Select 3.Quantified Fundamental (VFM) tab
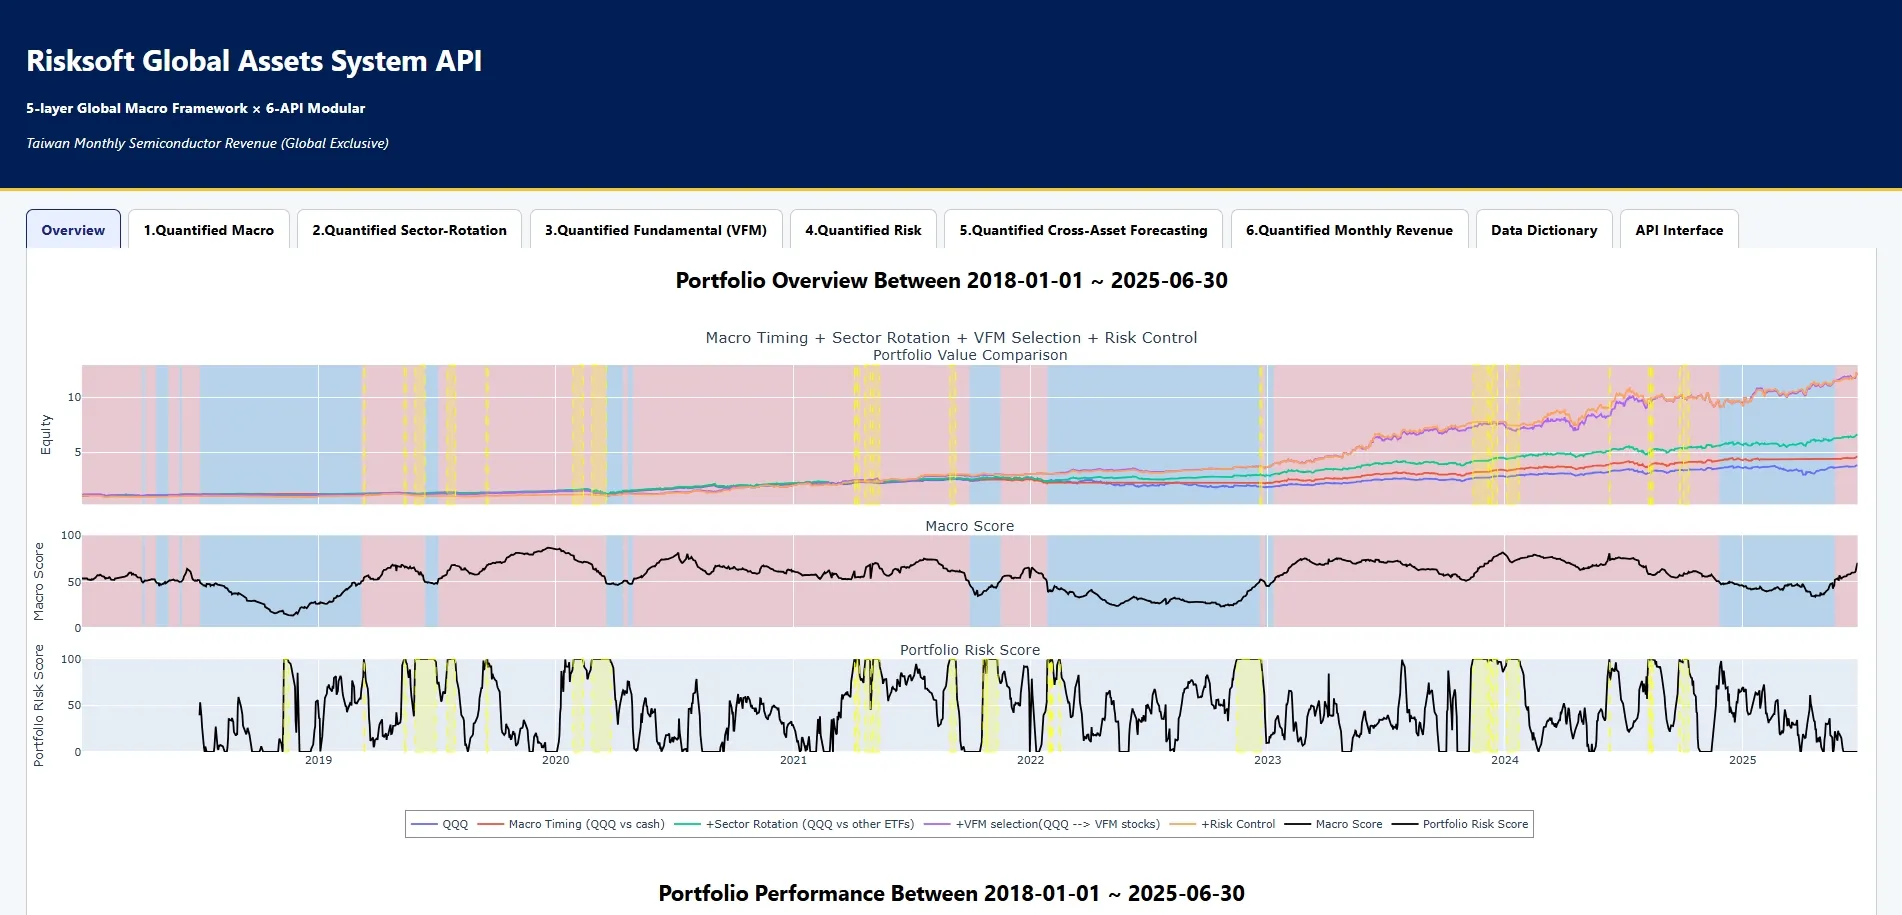Viewport: 1902px width, 915px height. coord(655,230)
